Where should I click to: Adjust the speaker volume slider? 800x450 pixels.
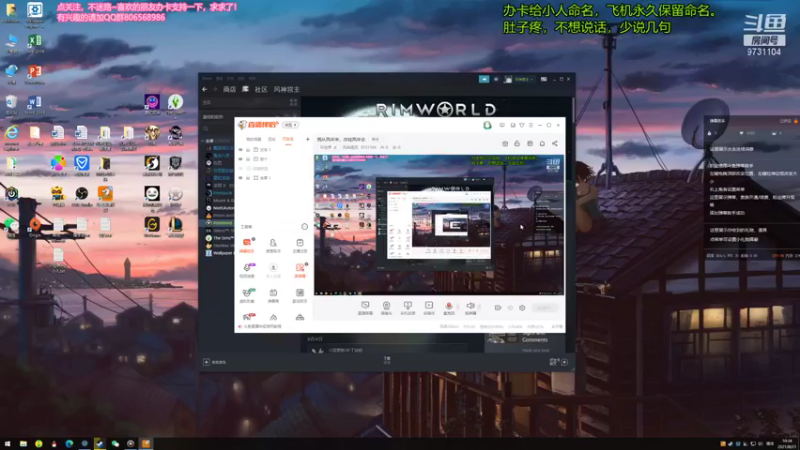pos(480,307)
